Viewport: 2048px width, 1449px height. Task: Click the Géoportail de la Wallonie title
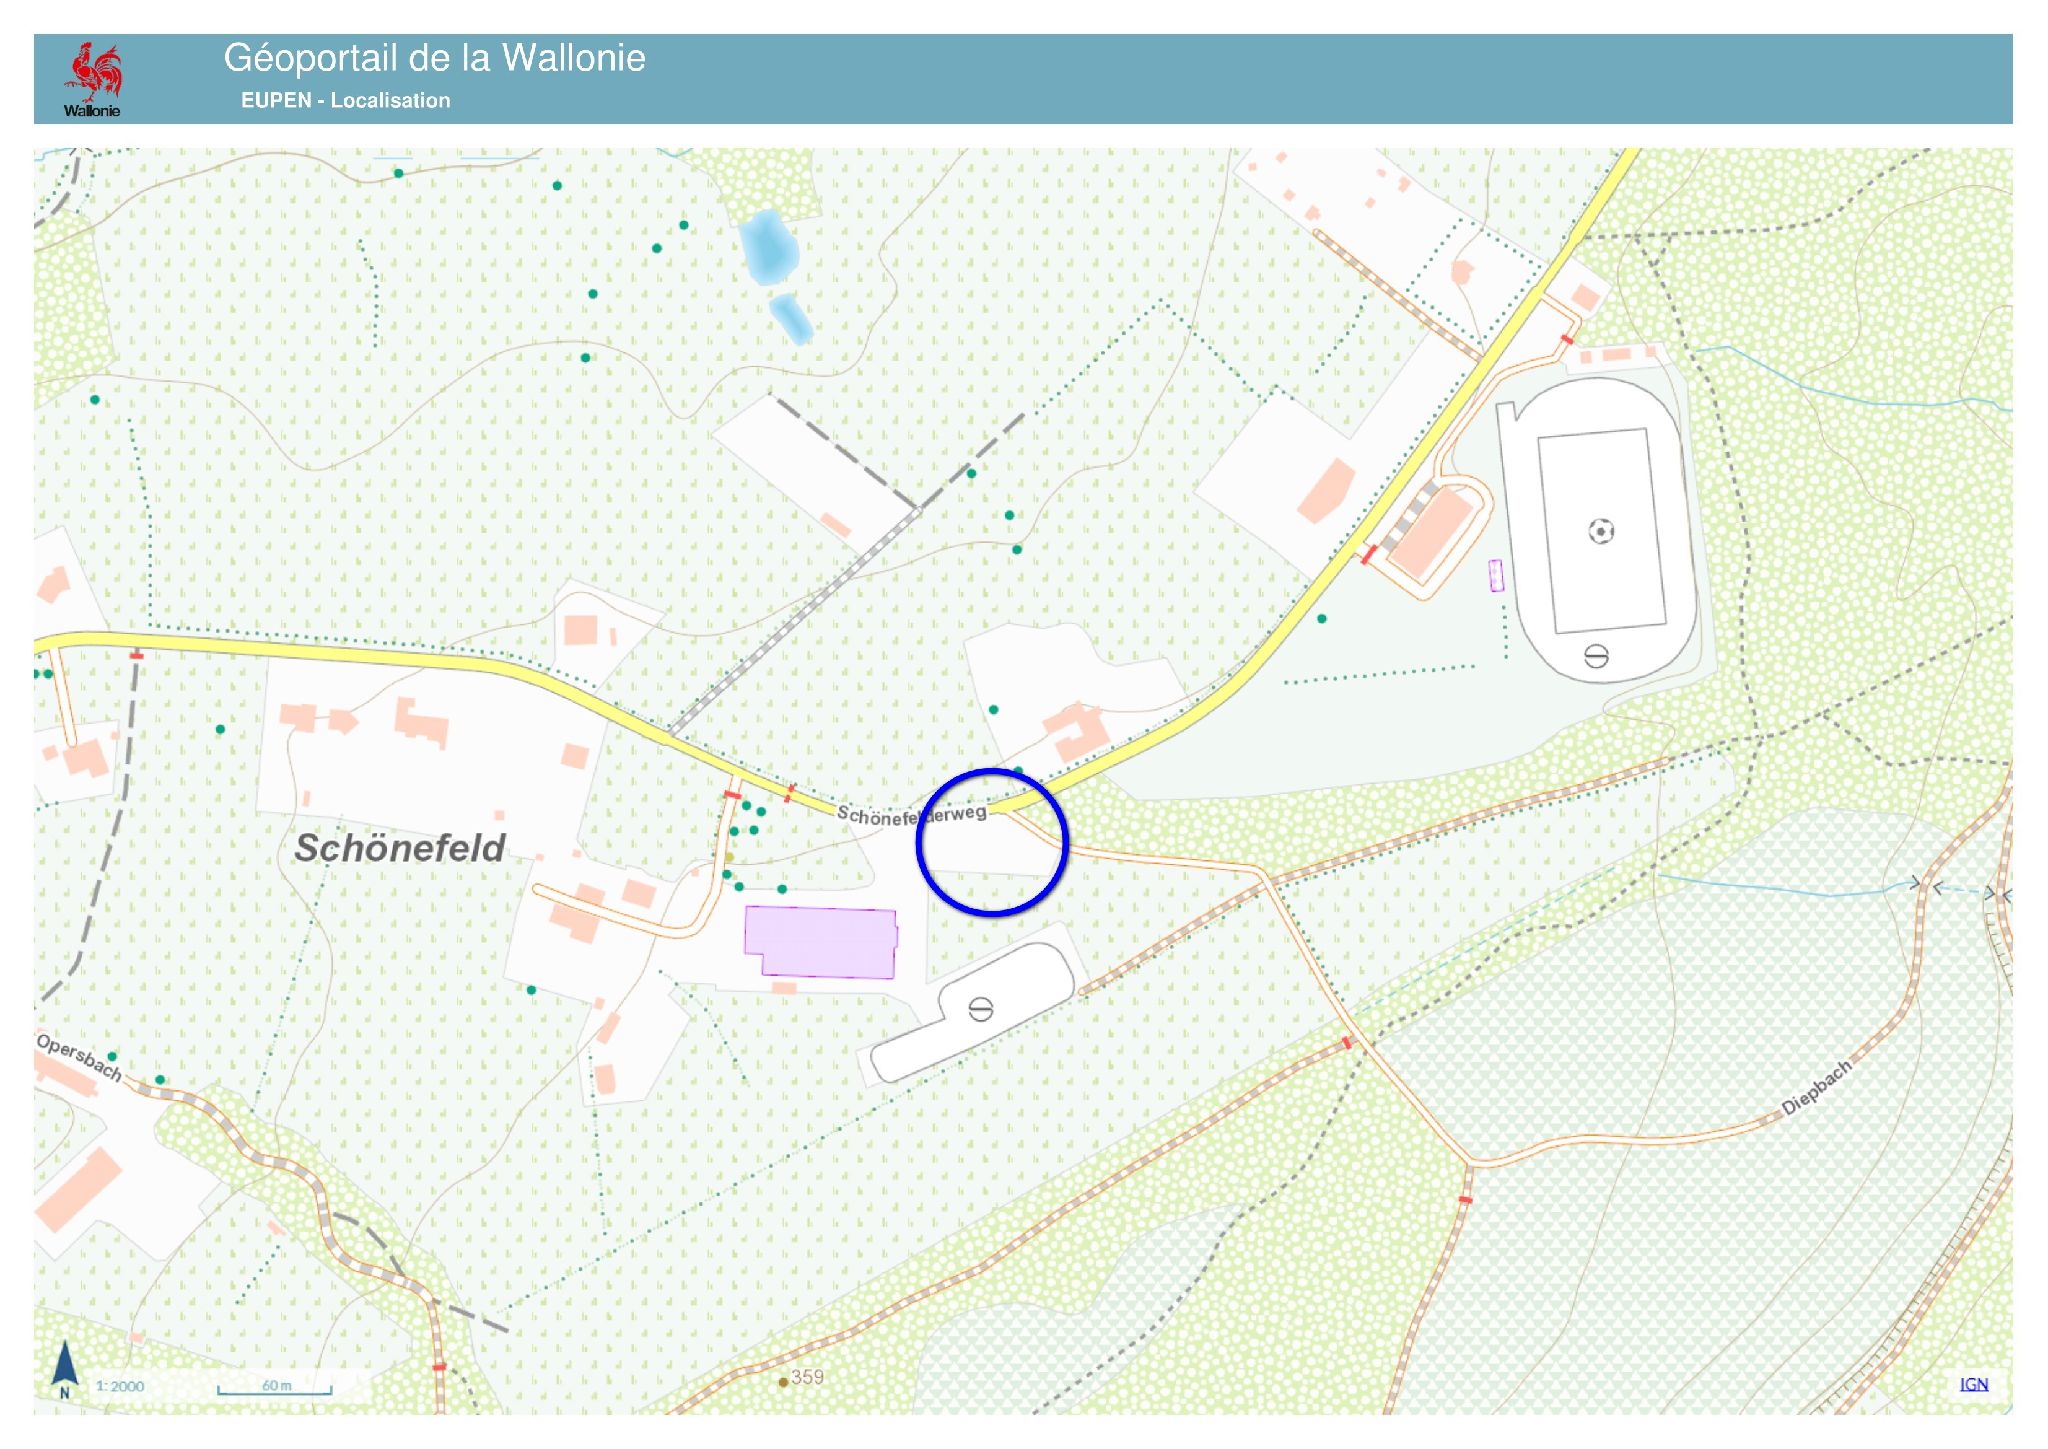click(x=434, y=58)
